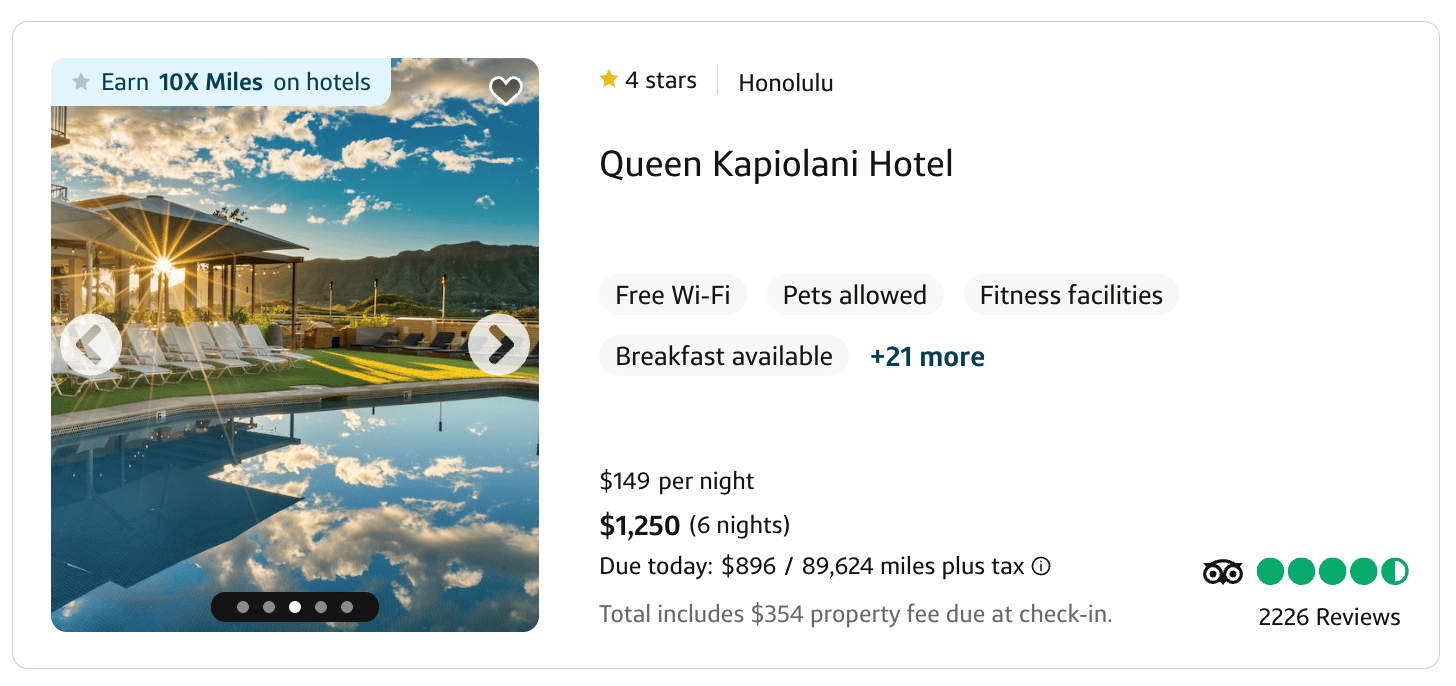
Task: Open the 2226 Reviews link
Action: click(x=1329, y=617)
